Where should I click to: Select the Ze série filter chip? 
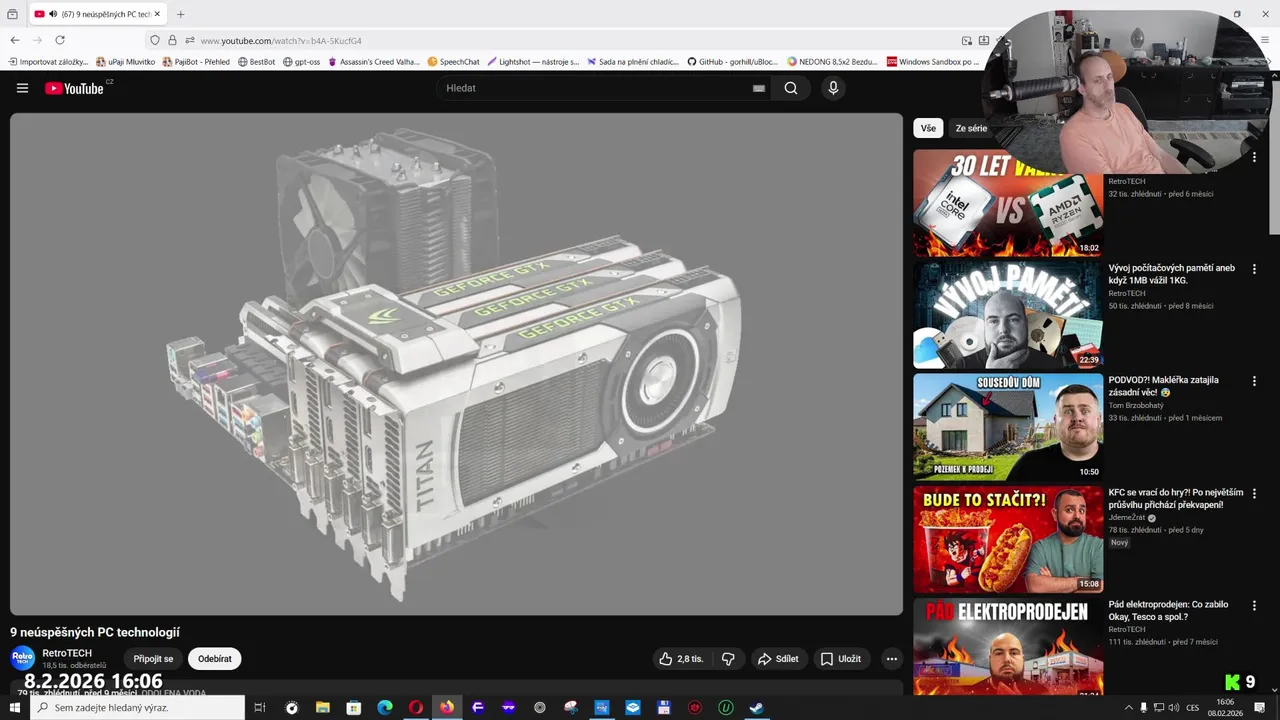(971, 128)
